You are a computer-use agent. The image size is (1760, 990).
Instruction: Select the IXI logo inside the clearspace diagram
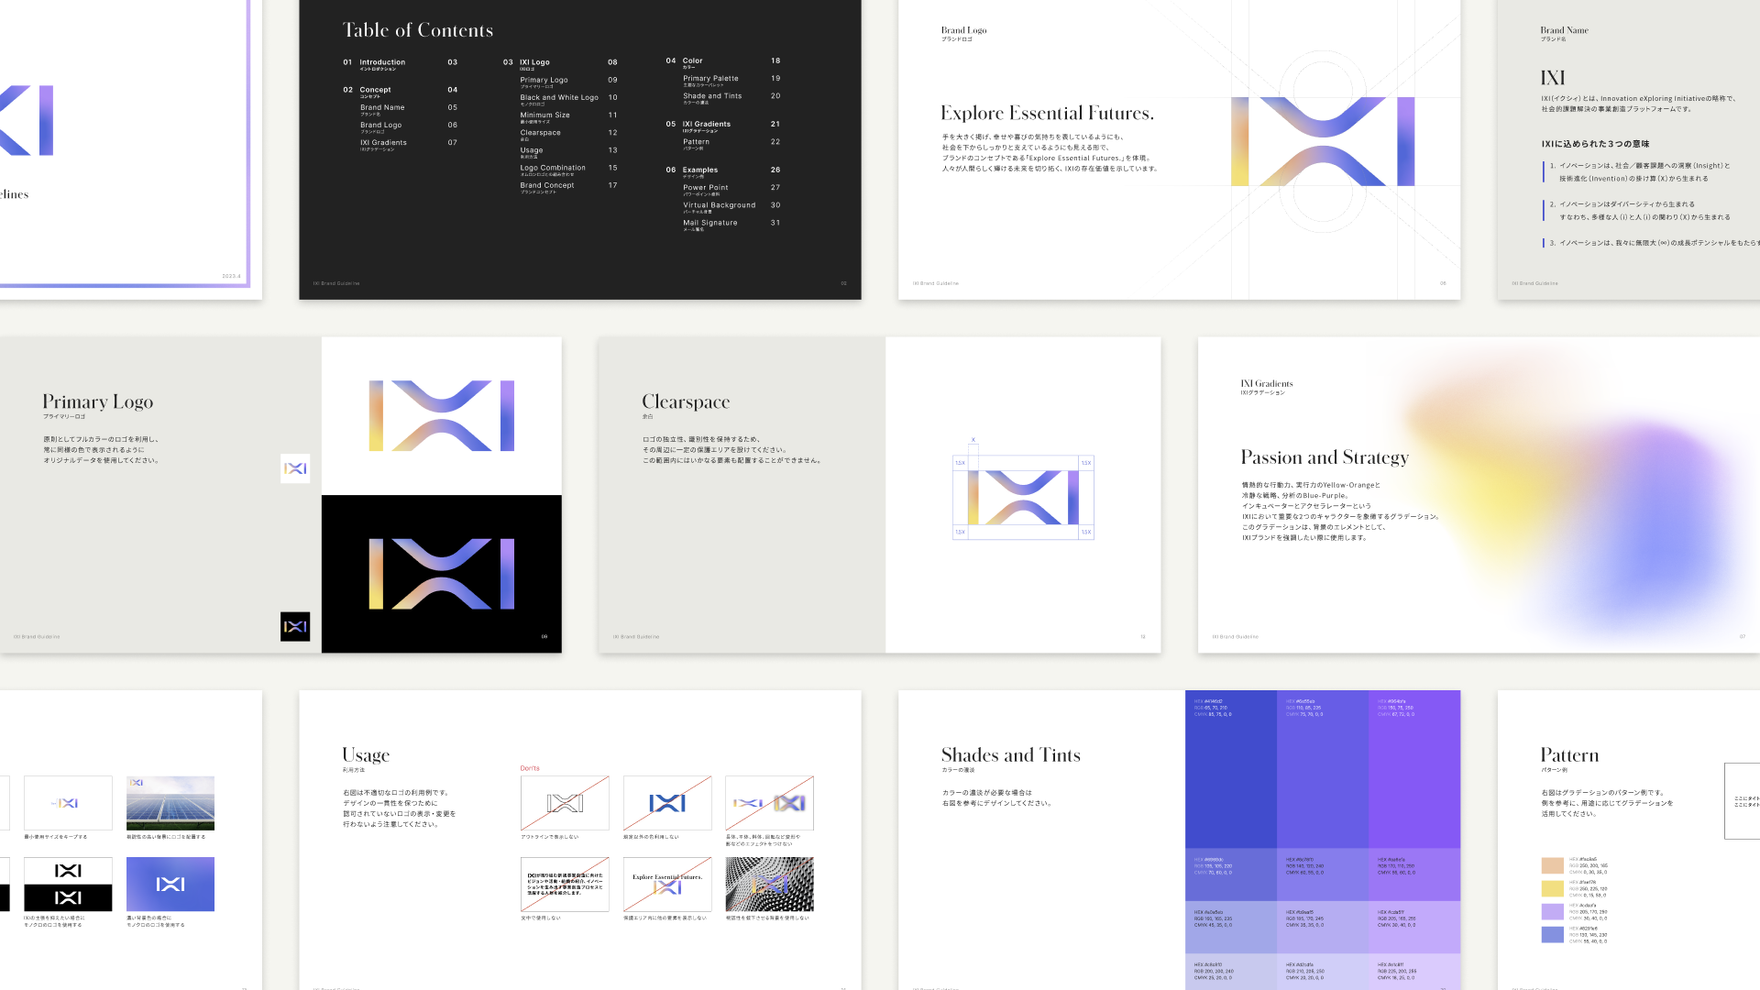point(1023,497)
